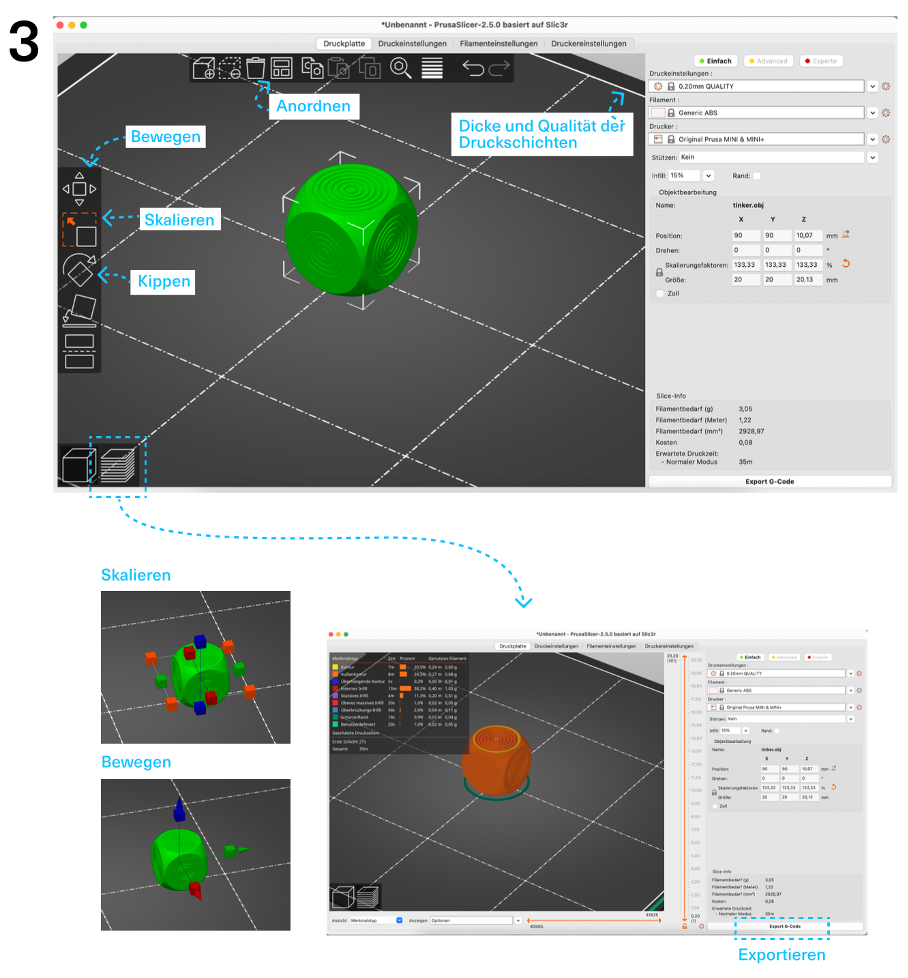This screenshot has width=908, height=978.
Task: Select Experte mode in upper window
Action: (821, 61)
